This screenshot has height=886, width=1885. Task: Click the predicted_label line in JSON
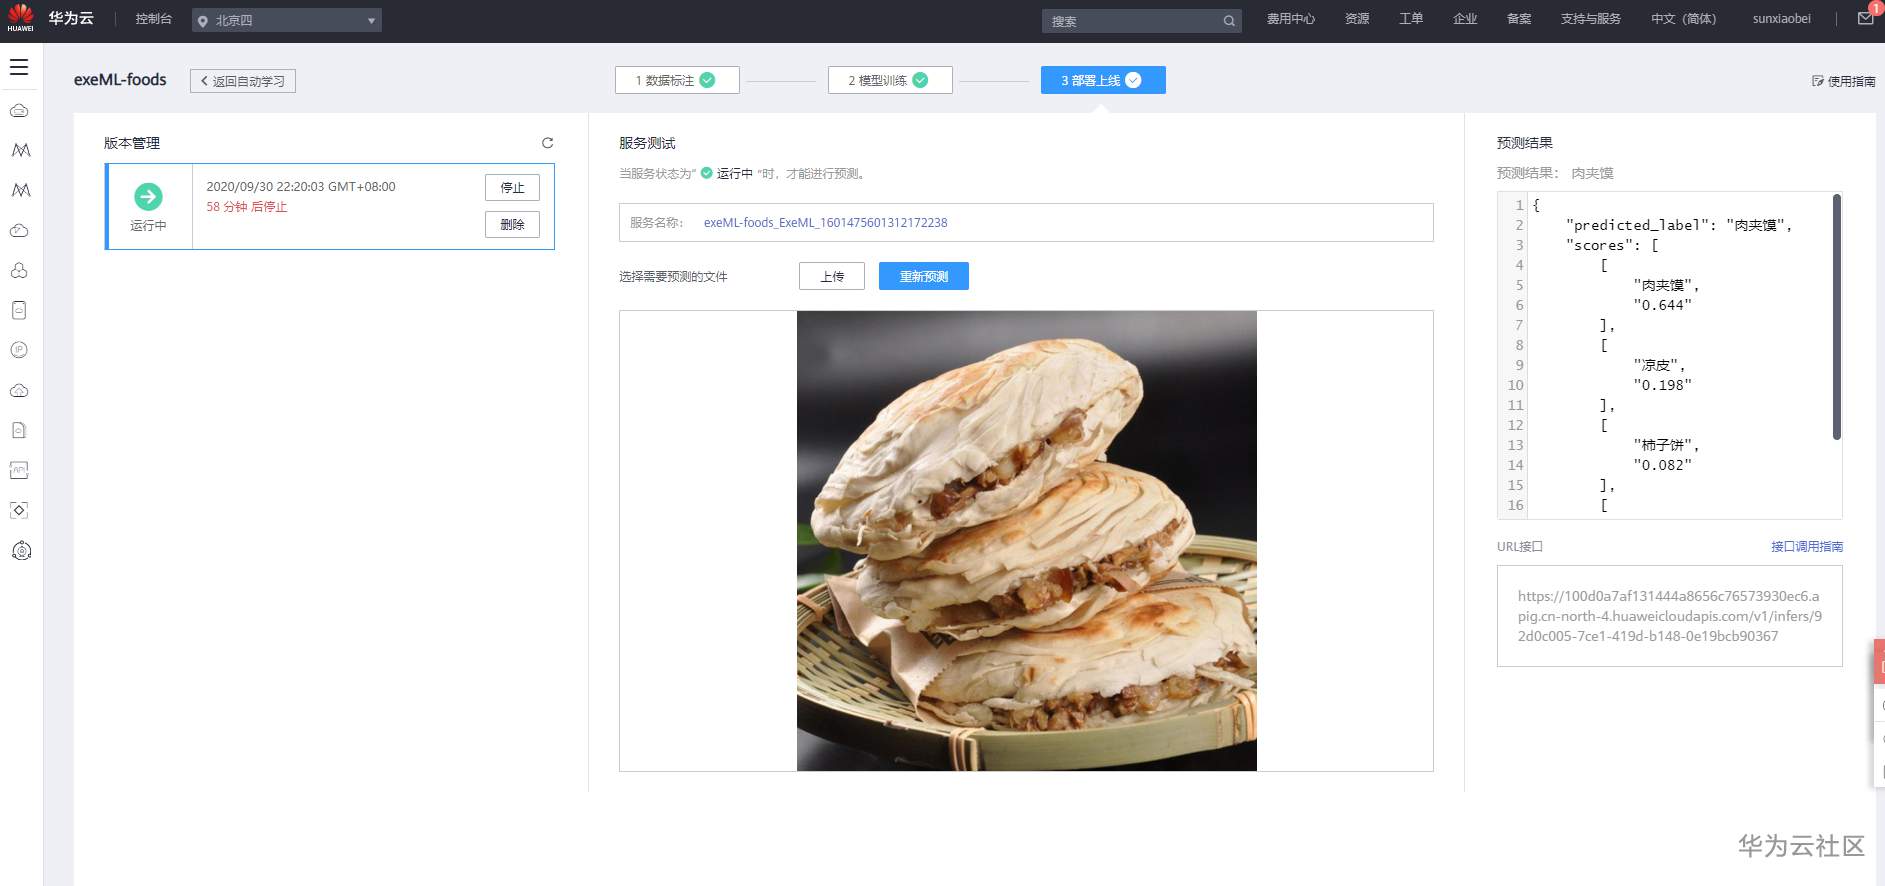pyautogui.click(x=1679, y=225)
